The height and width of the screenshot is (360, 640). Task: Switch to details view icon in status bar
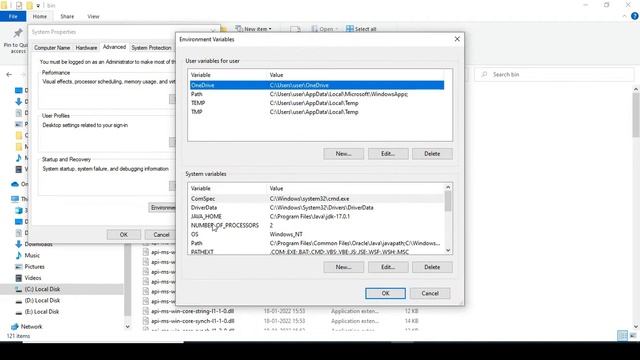pos(622,336)
